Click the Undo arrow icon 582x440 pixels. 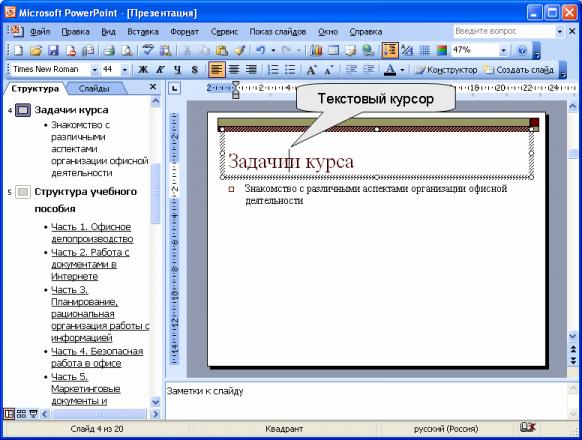261,50
